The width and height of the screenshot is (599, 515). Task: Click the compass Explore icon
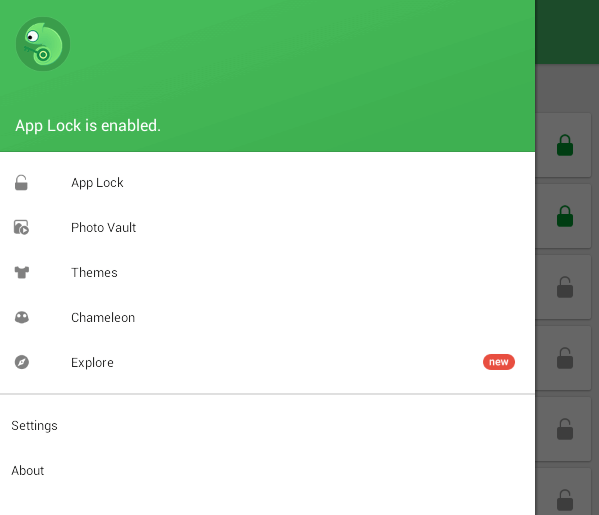click(x=22, y=362)
